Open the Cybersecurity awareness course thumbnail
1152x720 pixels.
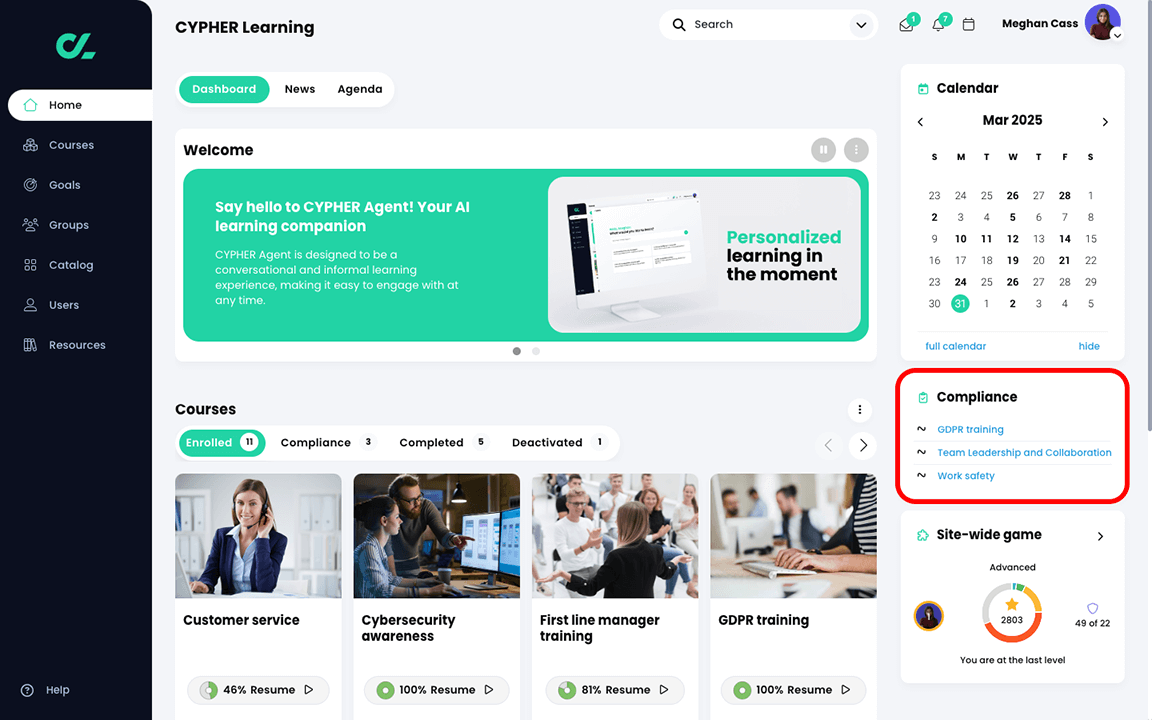click(436, 536)
